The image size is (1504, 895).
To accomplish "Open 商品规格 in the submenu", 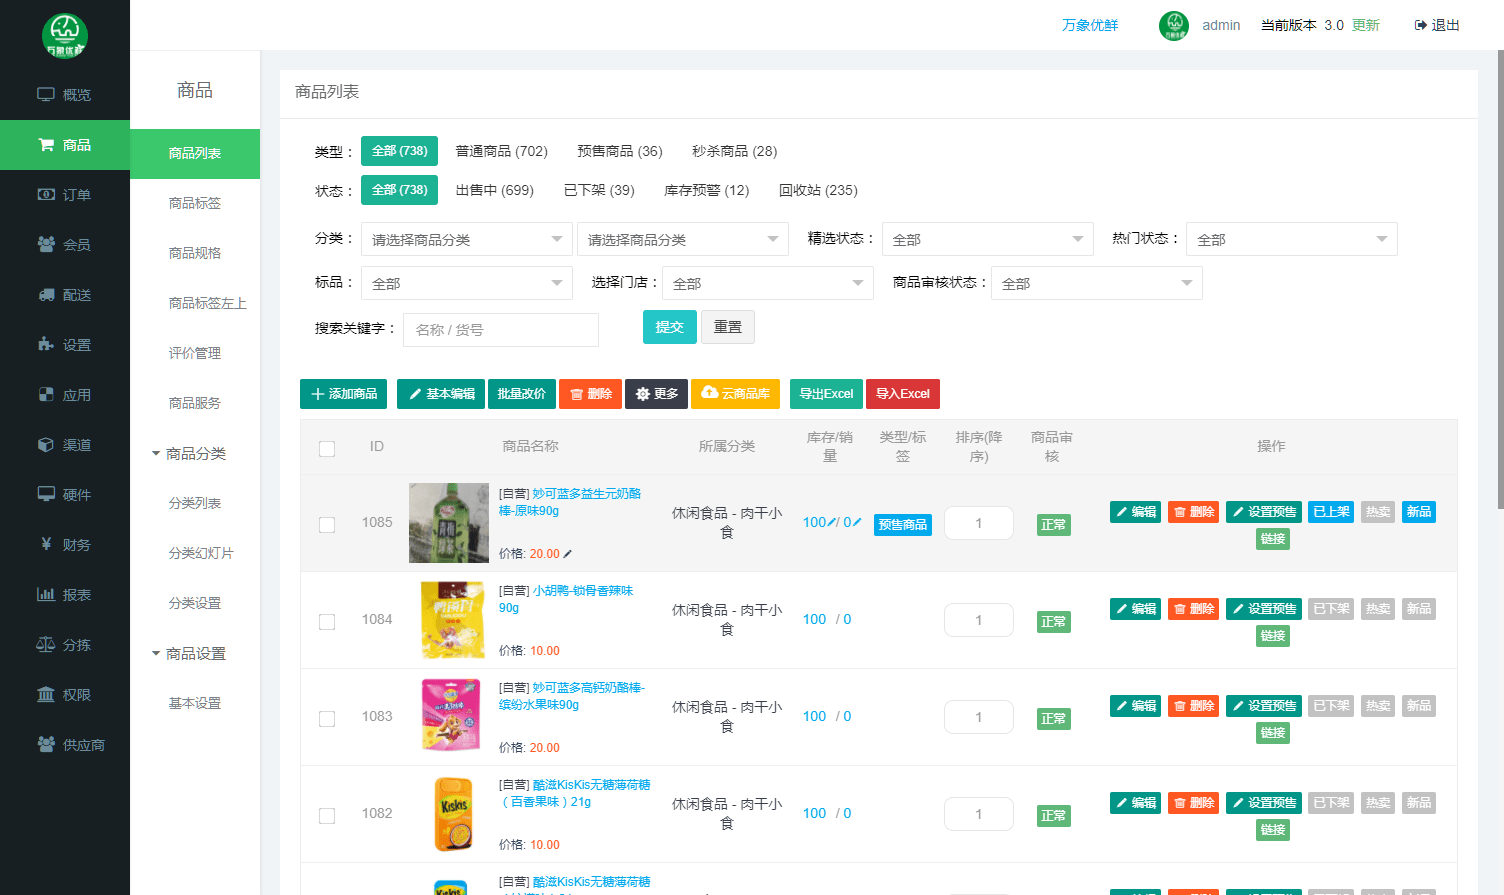I will (194, 253).
